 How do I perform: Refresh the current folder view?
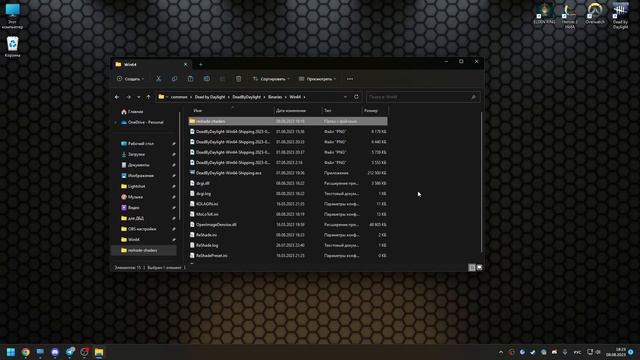[x=356, y=97]
